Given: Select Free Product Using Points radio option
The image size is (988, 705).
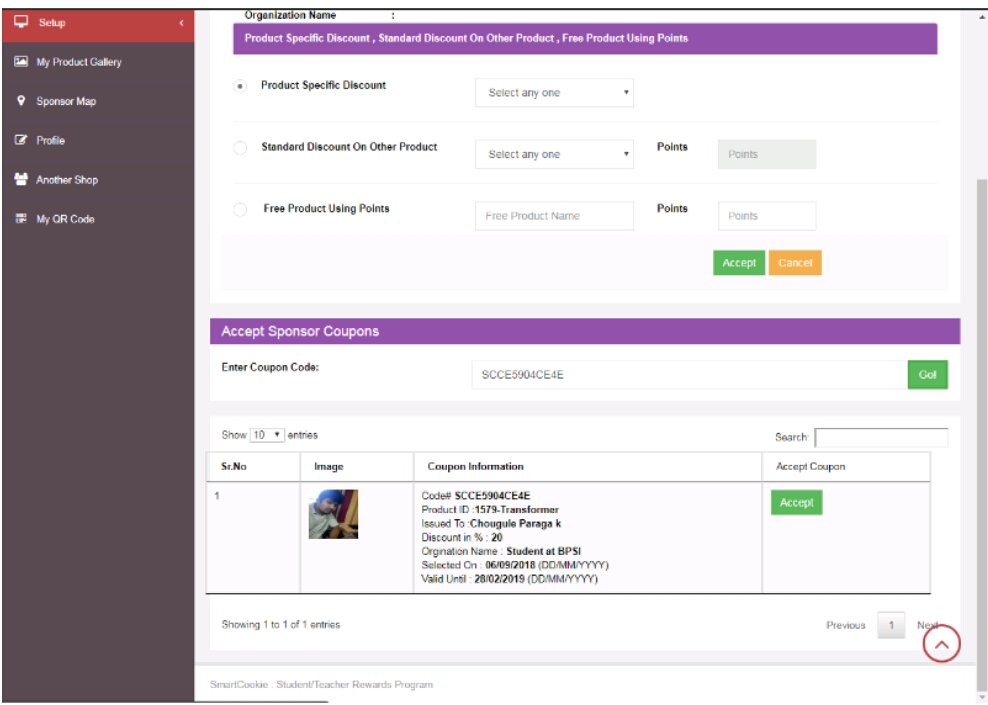Looking at the screenshot, I should (240, 210).
